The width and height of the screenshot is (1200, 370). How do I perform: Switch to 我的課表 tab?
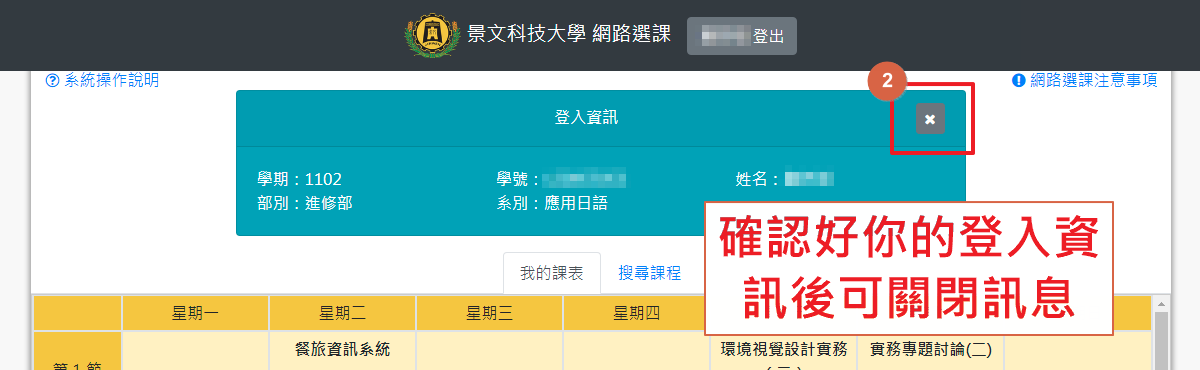point(552,272)
